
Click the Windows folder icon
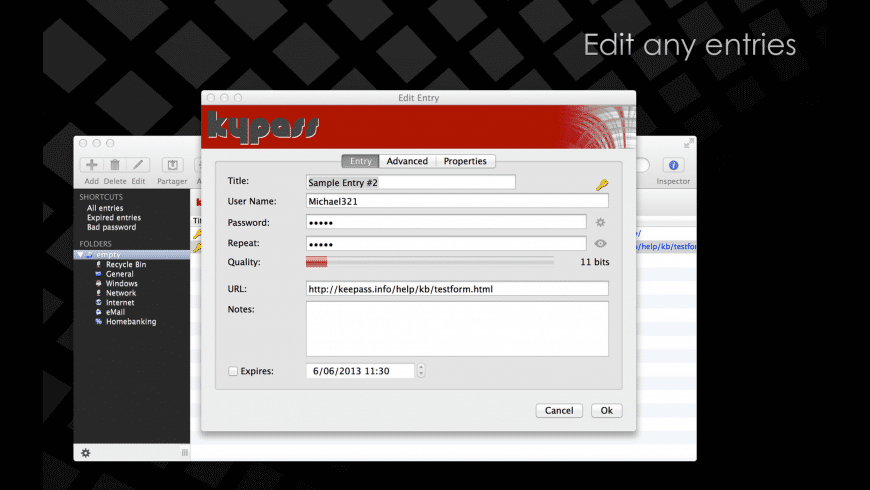click(x=99, y=284)
